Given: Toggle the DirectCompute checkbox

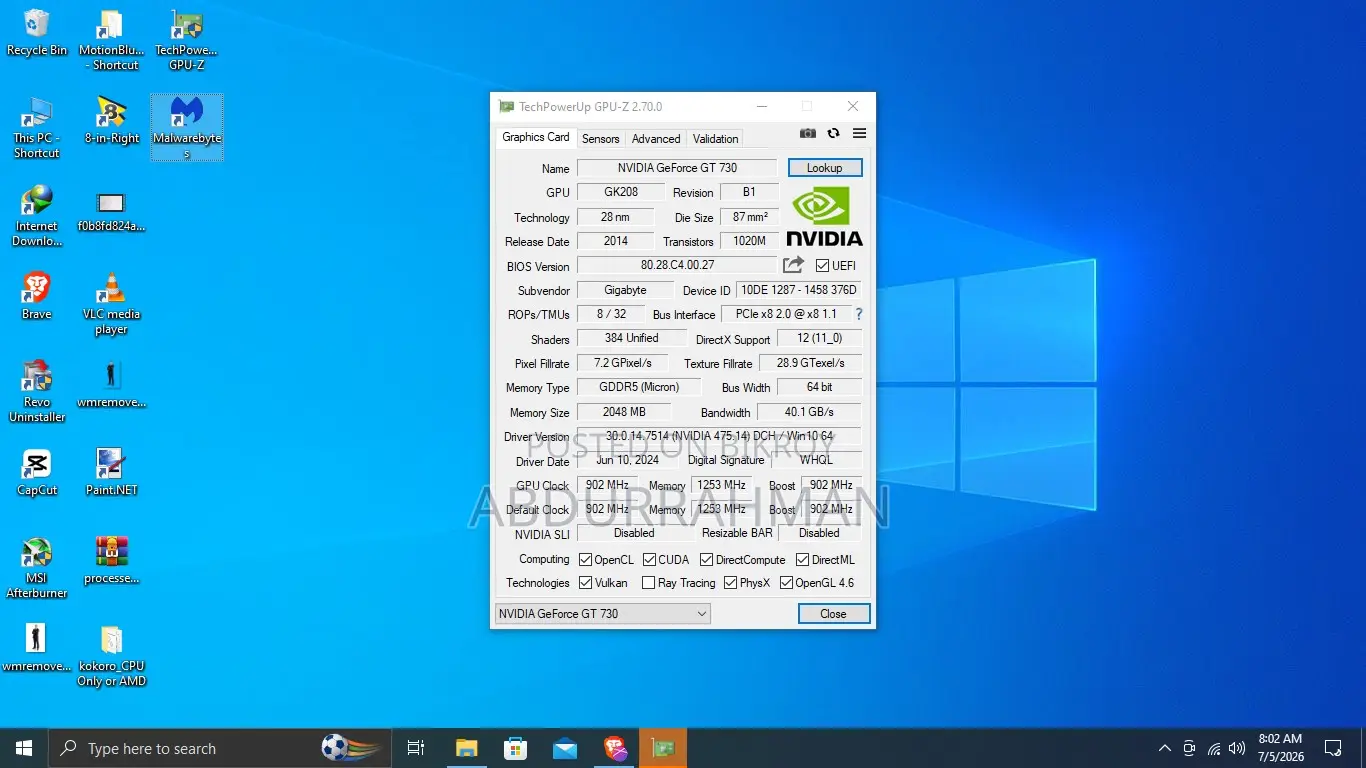Looking at the screenshot, I should pyautogui.click(x=706, y=560).
